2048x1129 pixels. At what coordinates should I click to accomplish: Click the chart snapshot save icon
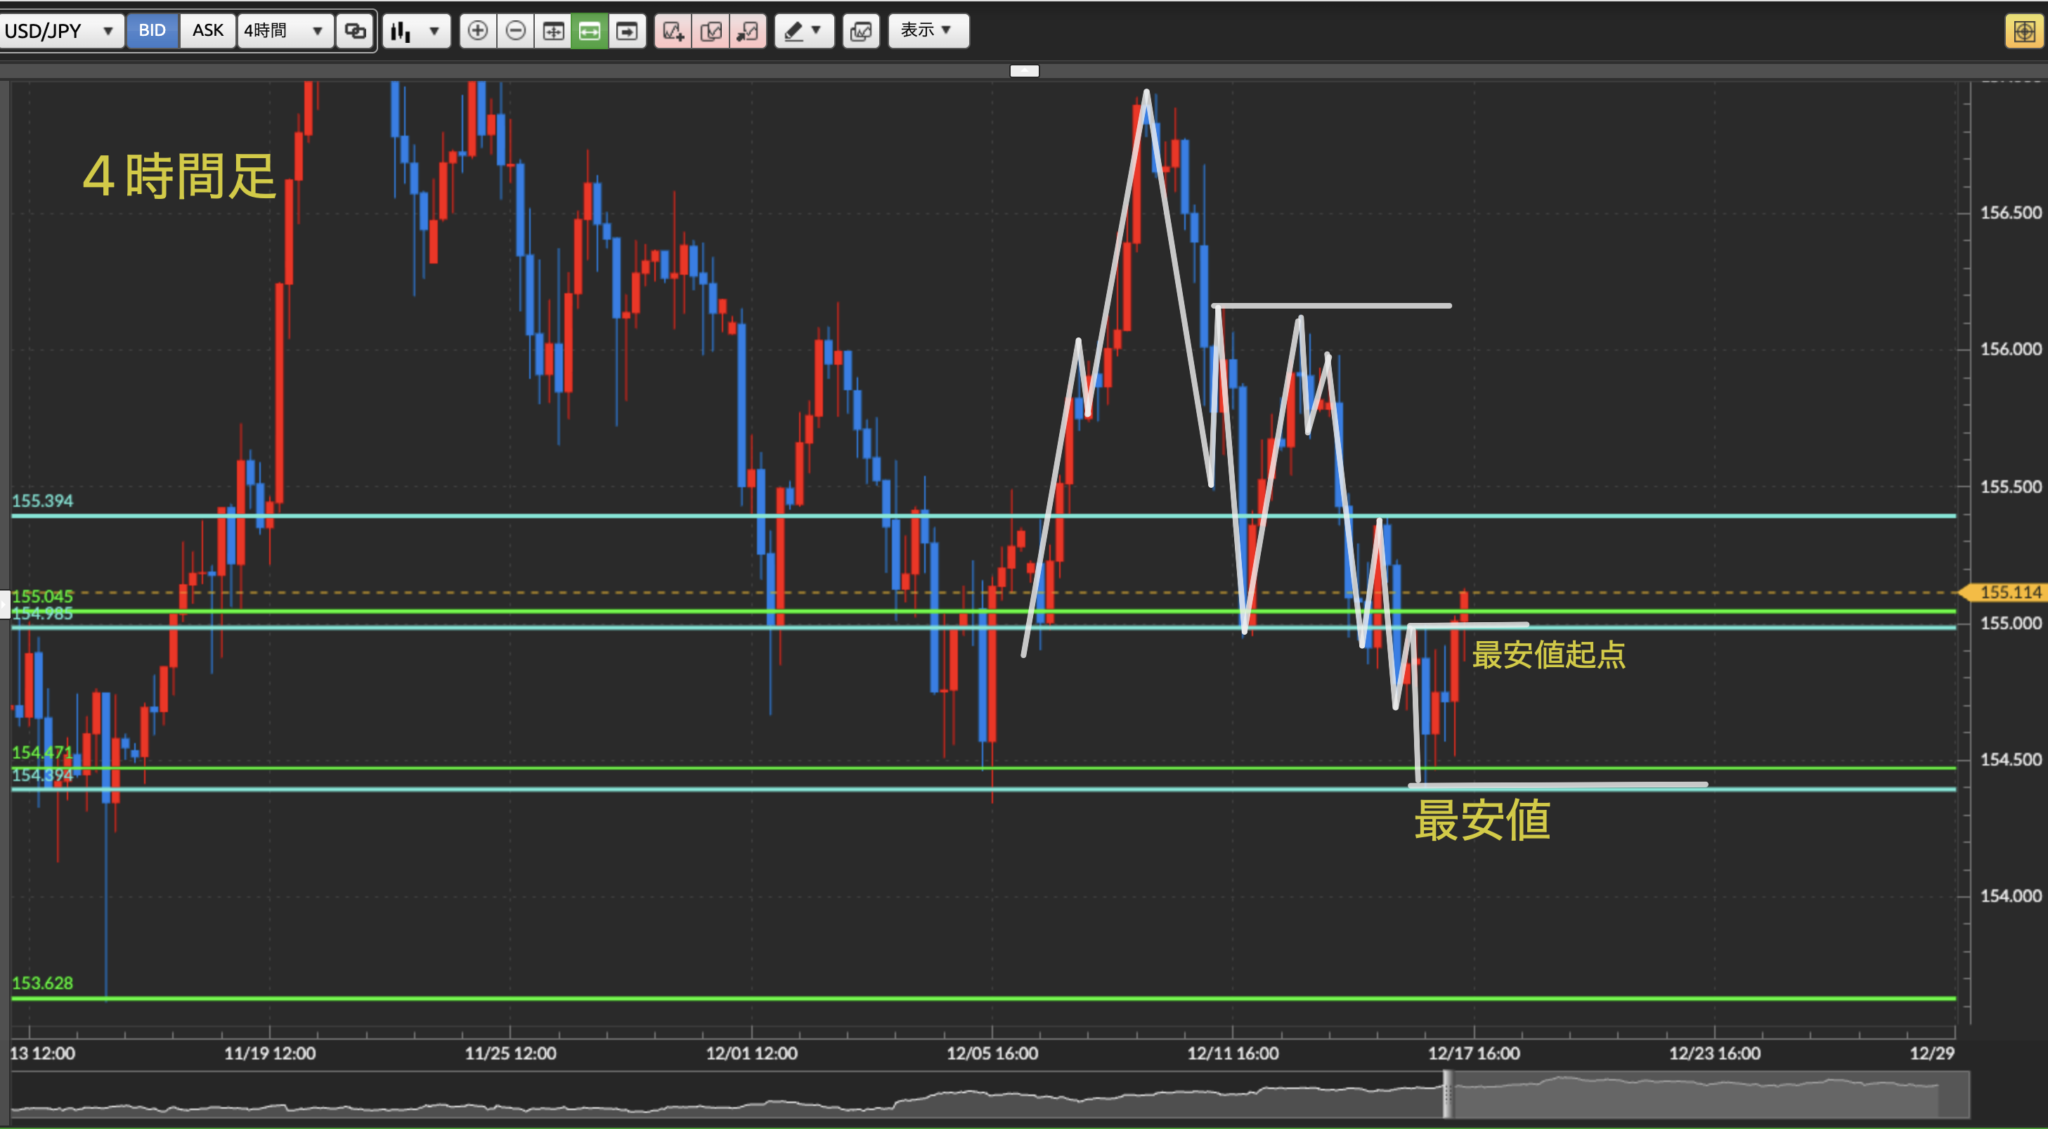point(860,31)
